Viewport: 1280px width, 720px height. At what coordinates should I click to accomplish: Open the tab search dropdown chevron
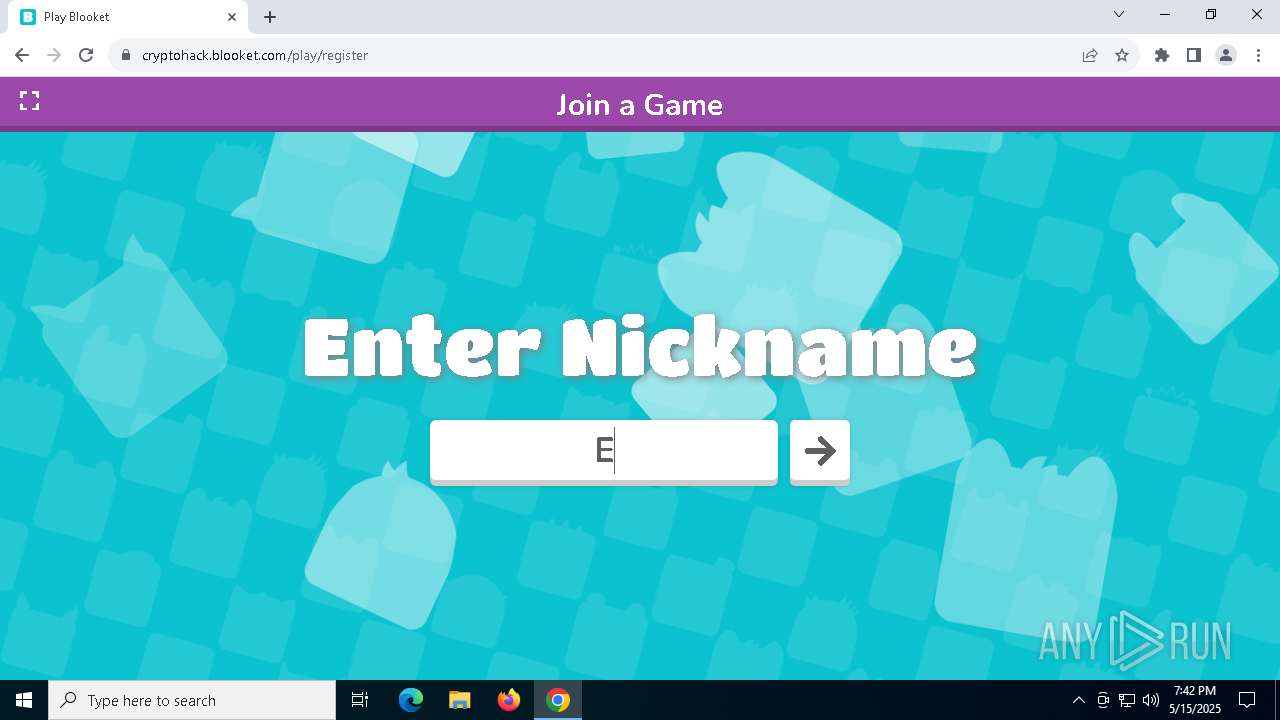coord(1119,15)
